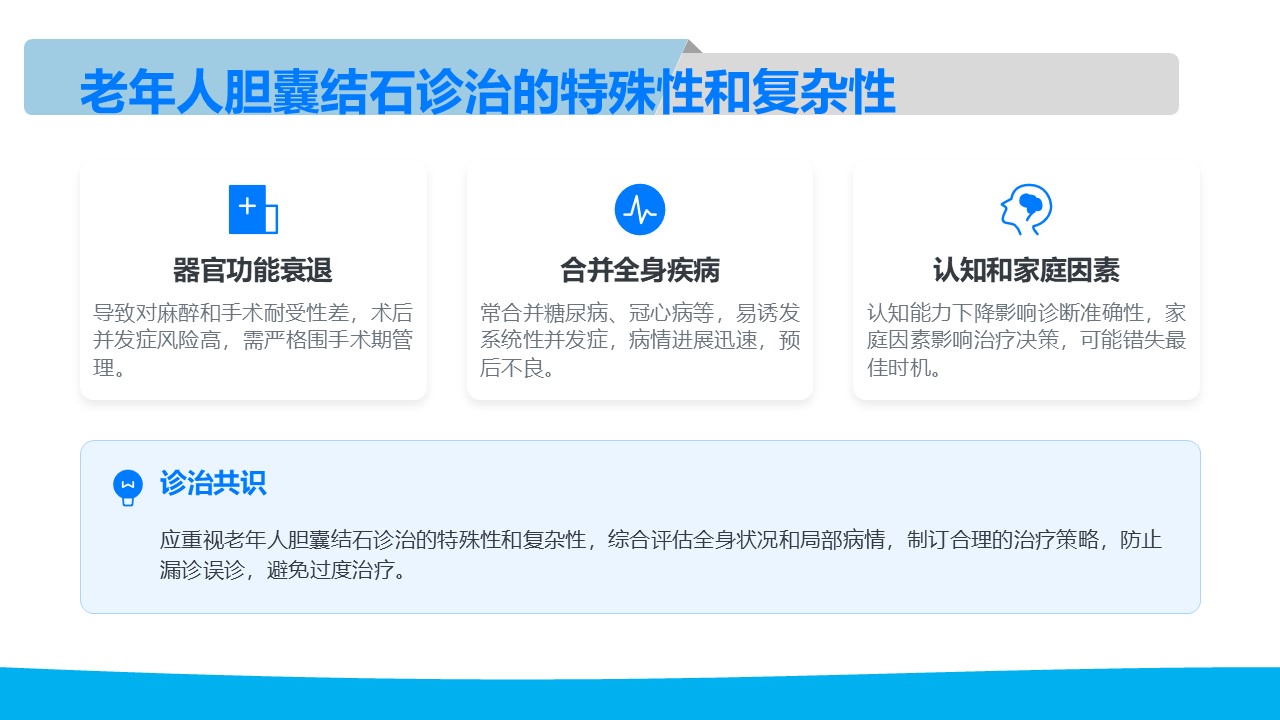Click the paragraph starting with 导致对麻醉和手术耐受性差
1280x720 pixels.
(253, 340)
